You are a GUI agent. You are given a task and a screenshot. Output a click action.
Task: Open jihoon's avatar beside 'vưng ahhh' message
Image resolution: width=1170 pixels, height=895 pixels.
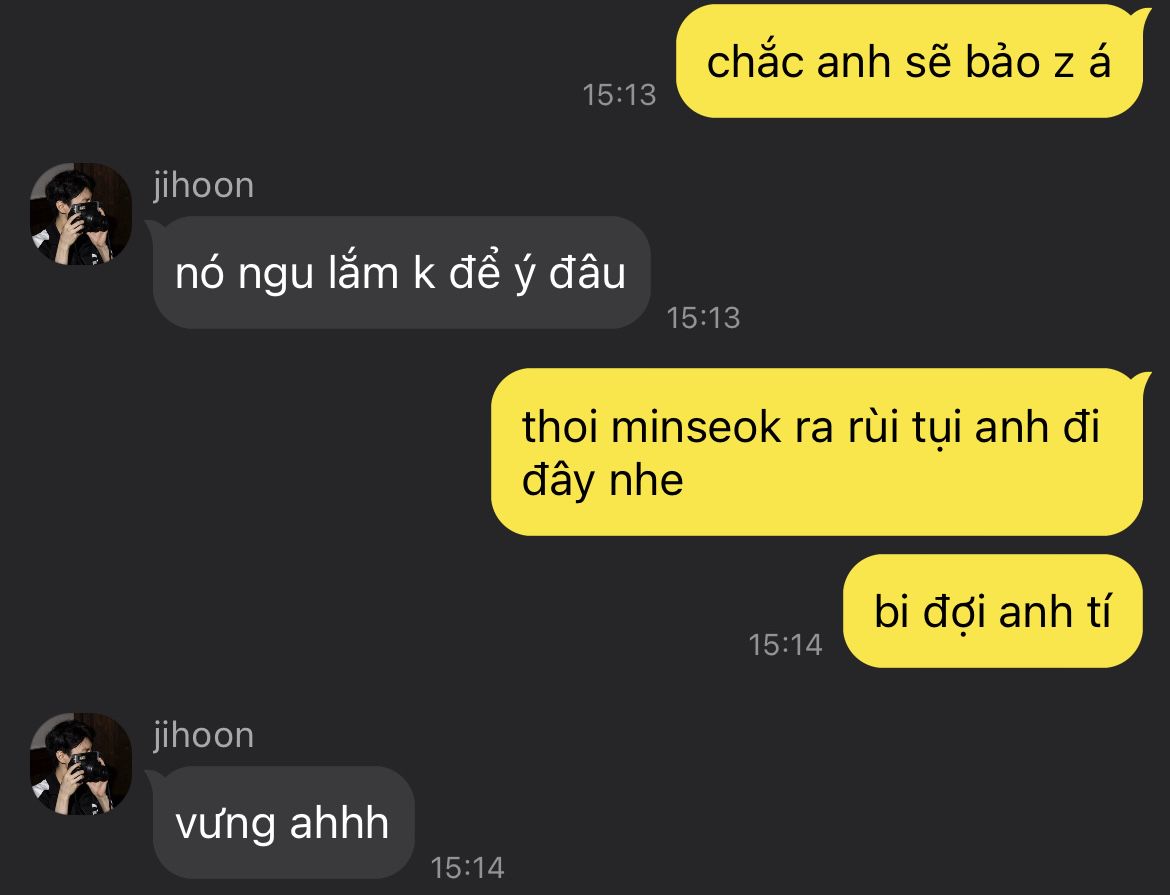[x=81, y=764]
